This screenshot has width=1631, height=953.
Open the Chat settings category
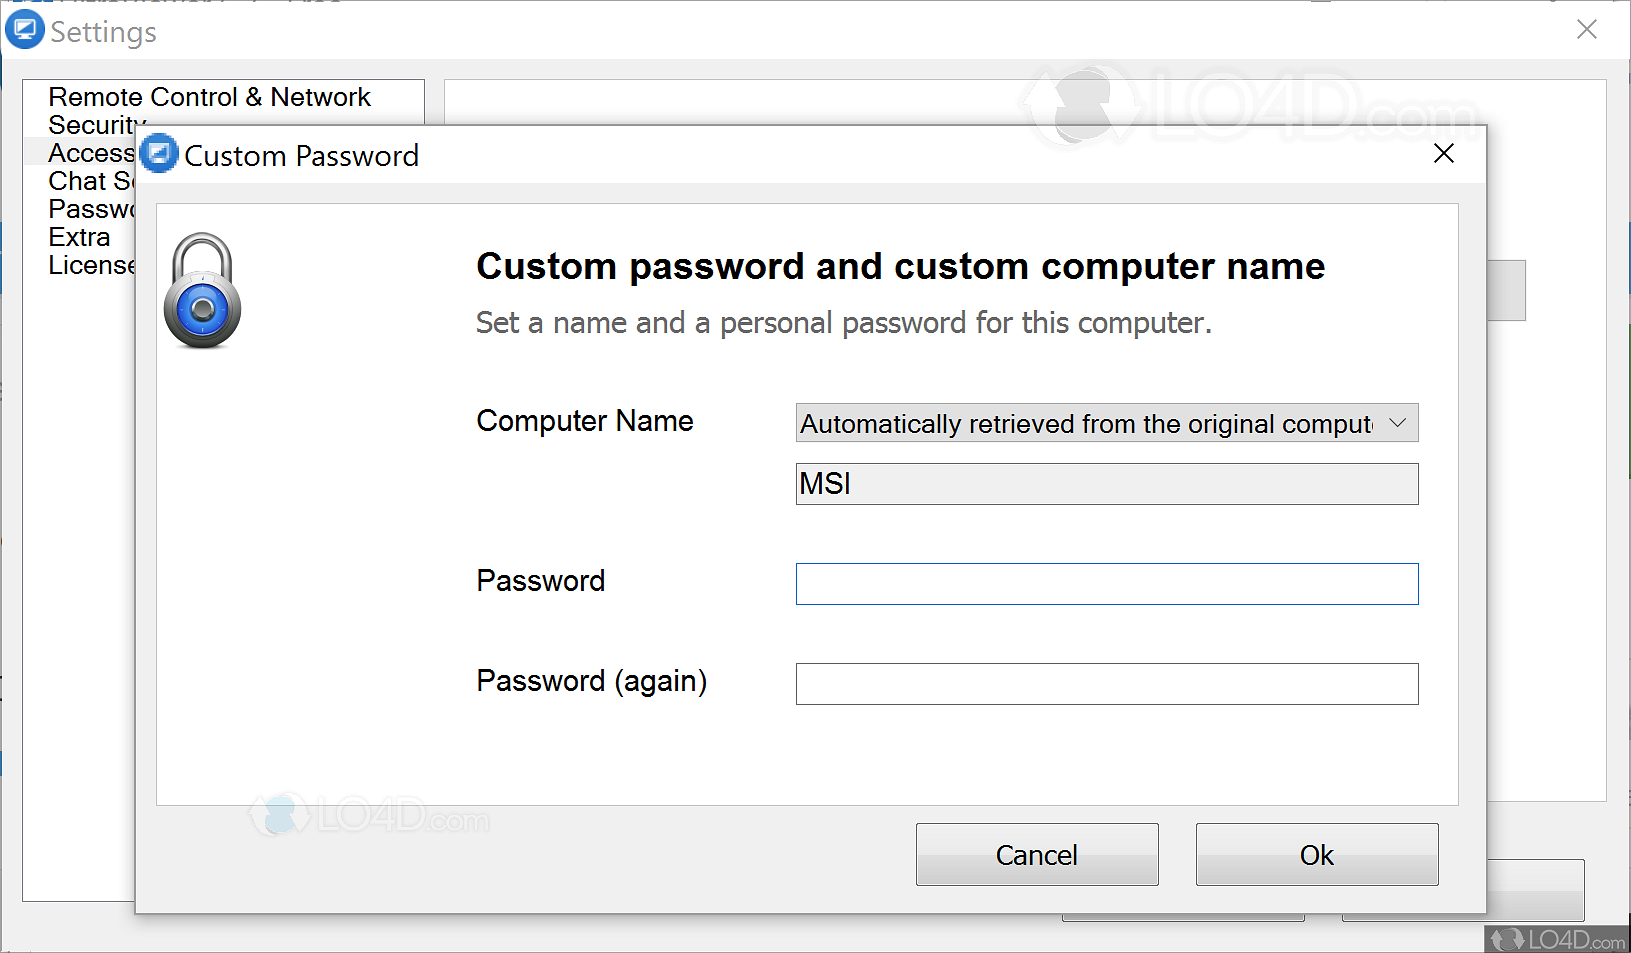coord(88,181)
